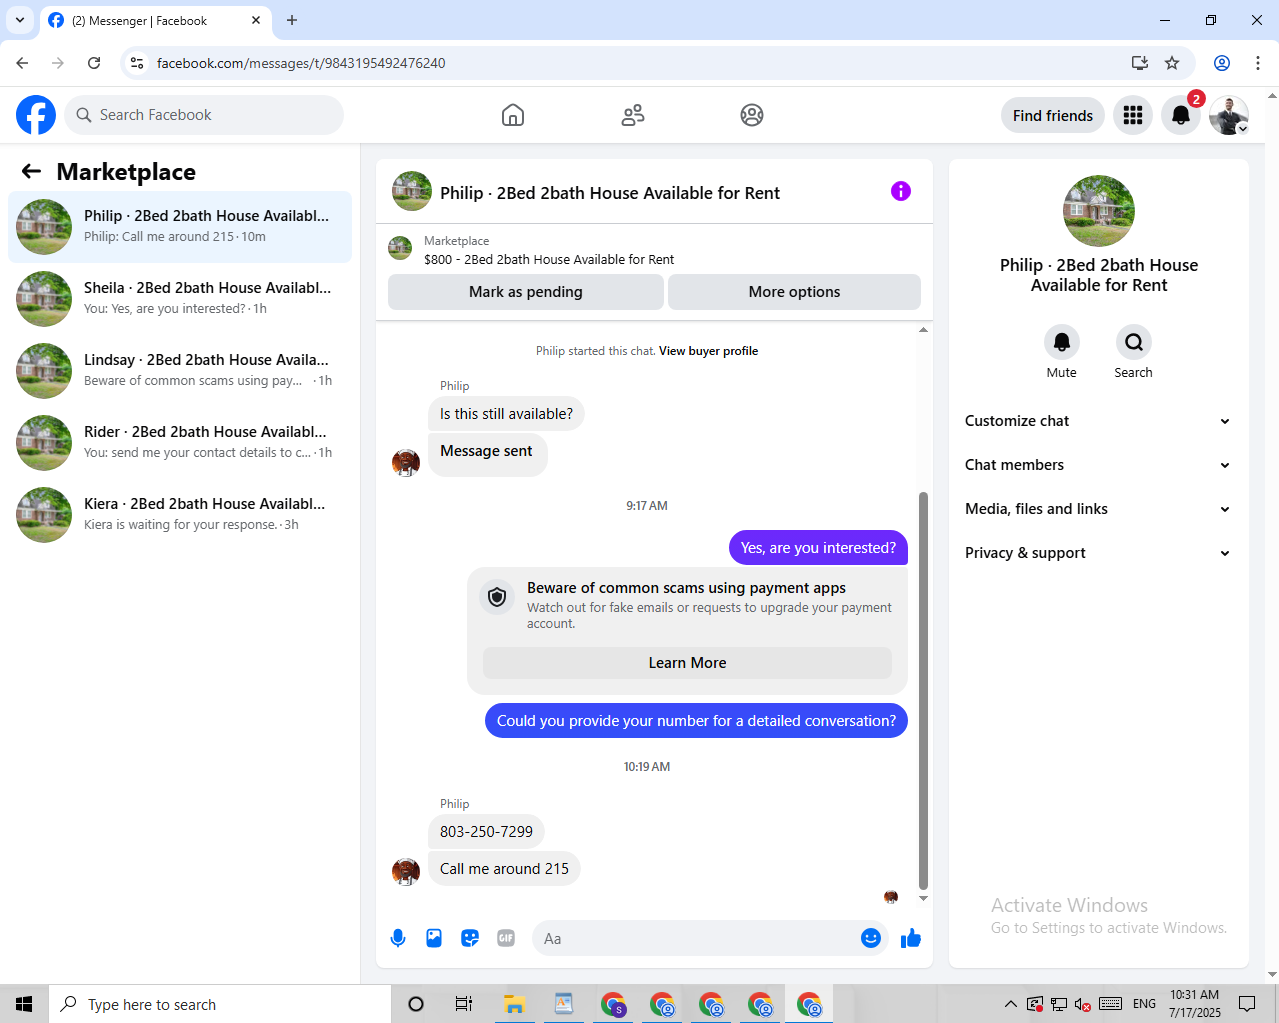The width and height of the screenshot is (1279, 1023).
Task: Click Learn More about scams
Action: pyautogui.click(x=687, y=663)
